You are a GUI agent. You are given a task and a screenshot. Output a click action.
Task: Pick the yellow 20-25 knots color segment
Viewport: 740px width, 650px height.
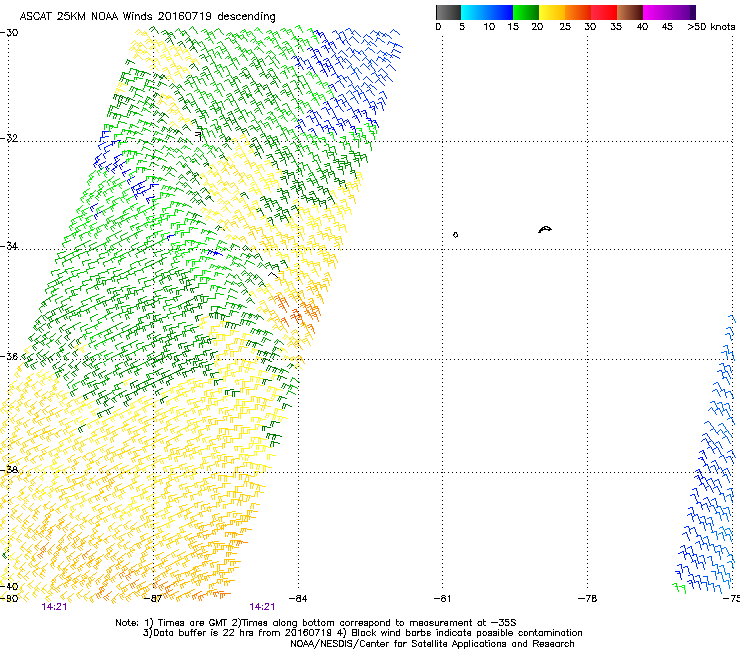point(552,12)
